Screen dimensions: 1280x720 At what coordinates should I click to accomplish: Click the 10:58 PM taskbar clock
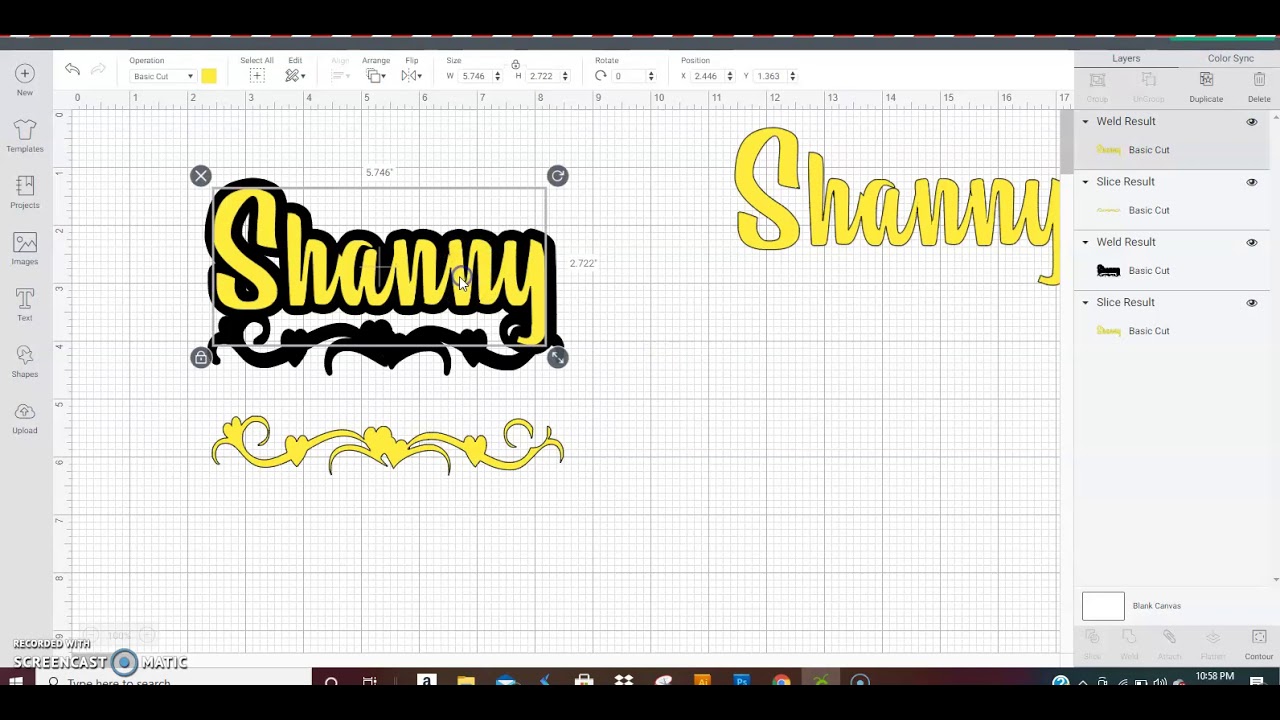point(1214,678)
